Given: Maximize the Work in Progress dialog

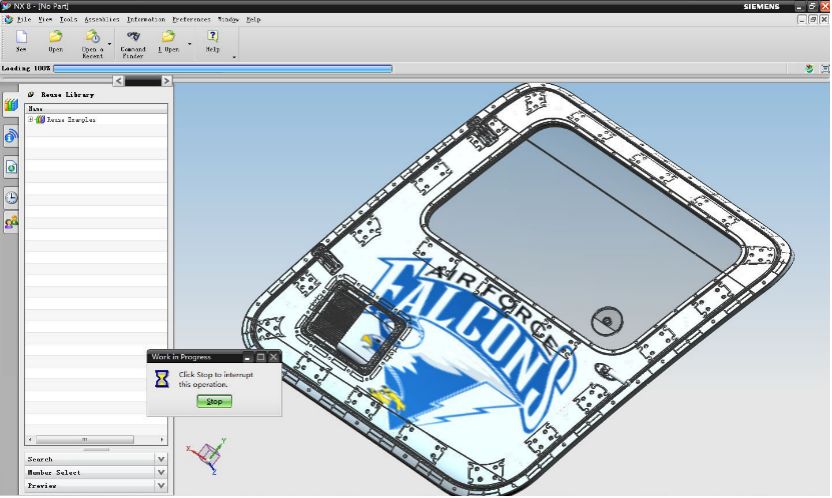Looking at the screenshot, I should [261, 357].
